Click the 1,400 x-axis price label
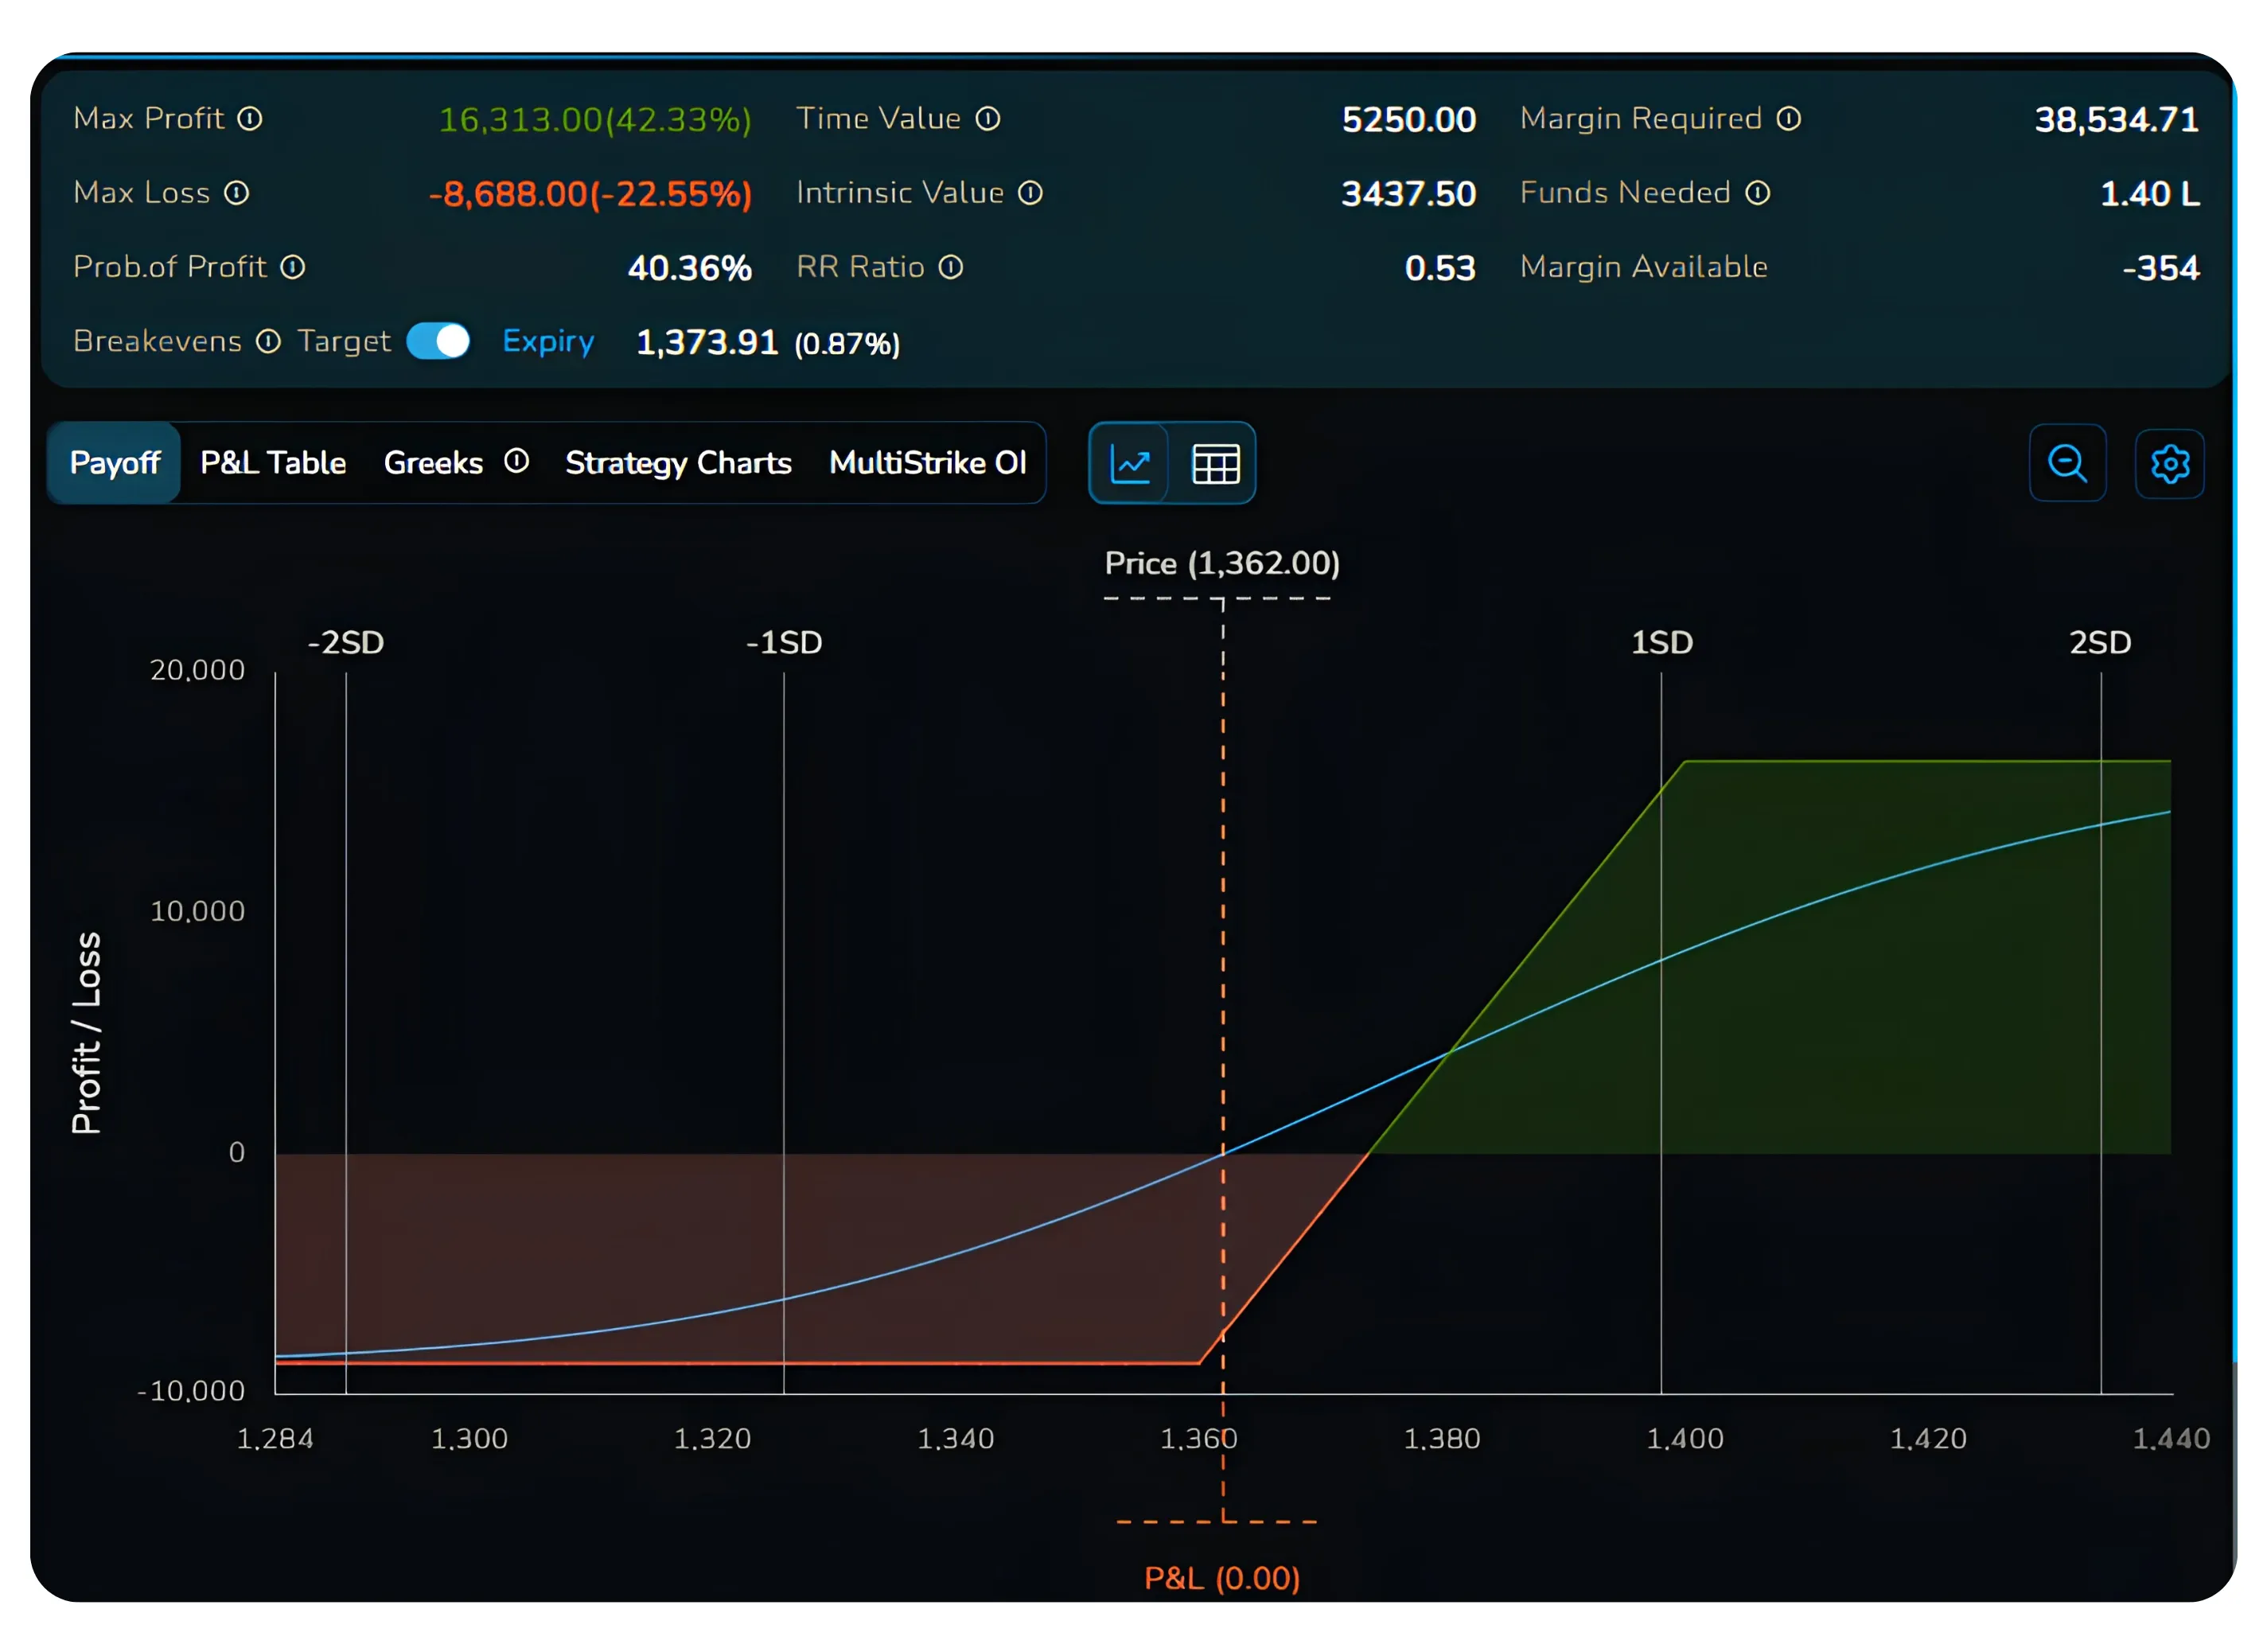This screenshot has width=2267, height=1652. pyautogui.click(x=1684, y=1439)
